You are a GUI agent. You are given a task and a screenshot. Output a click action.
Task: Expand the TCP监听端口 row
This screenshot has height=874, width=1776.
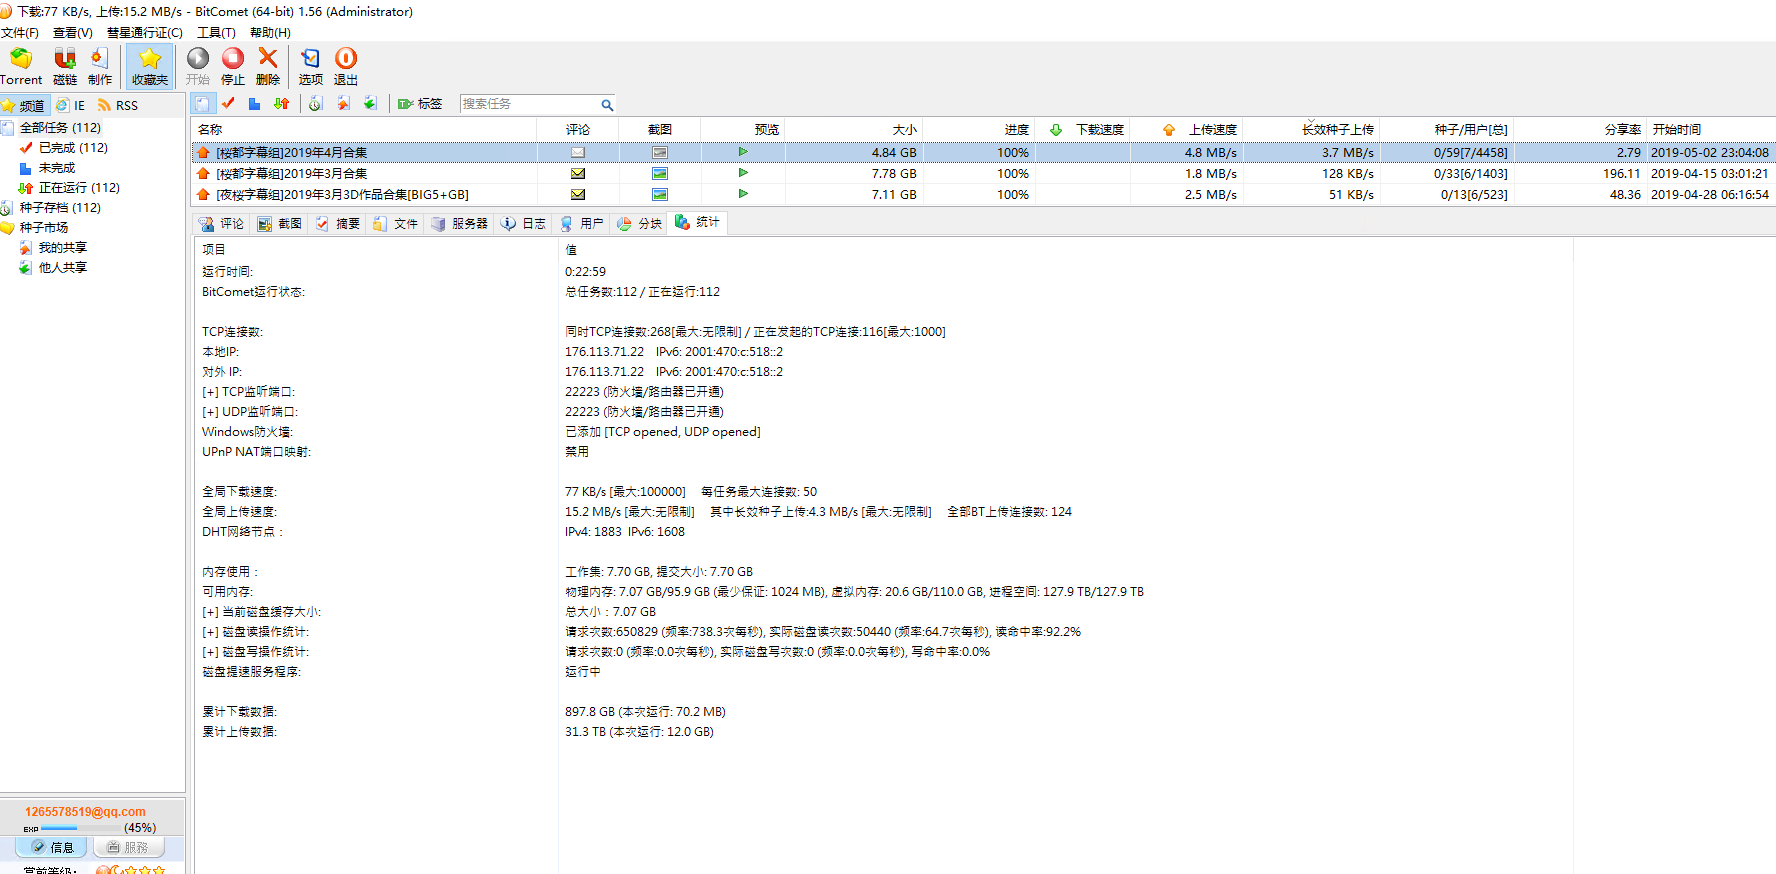point(210,392)
